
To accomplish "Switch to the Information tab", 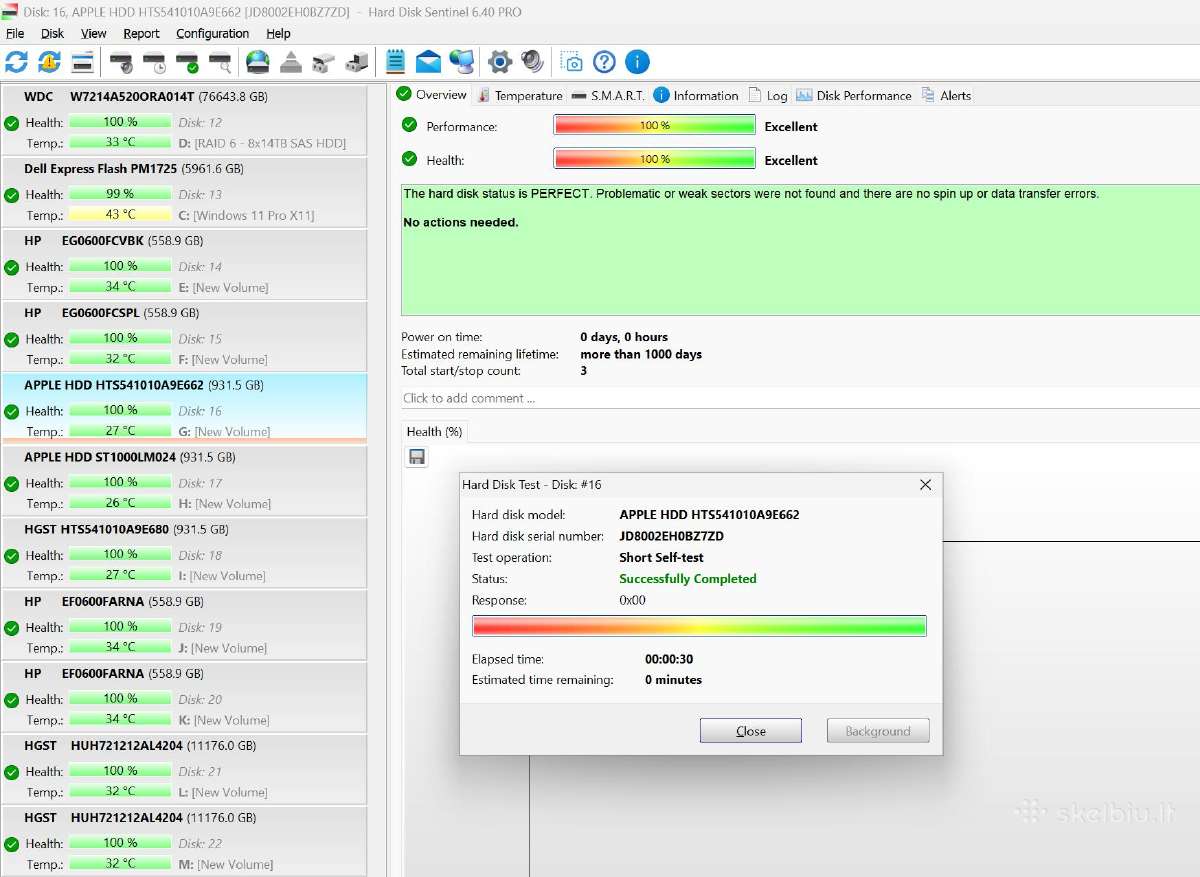I will coord(696,95).
